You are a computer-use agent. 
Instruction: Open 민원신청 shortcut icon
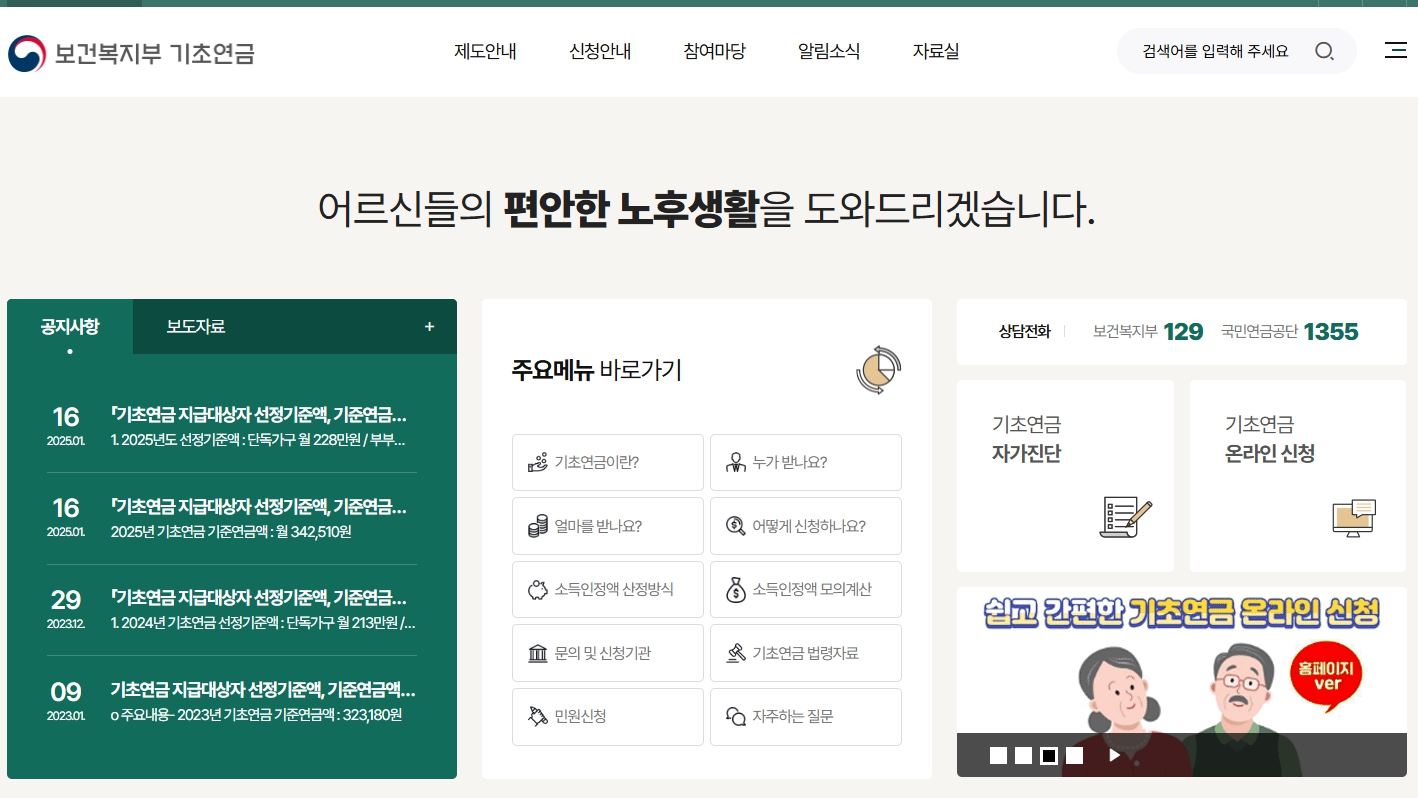click(x=538, y=716)
